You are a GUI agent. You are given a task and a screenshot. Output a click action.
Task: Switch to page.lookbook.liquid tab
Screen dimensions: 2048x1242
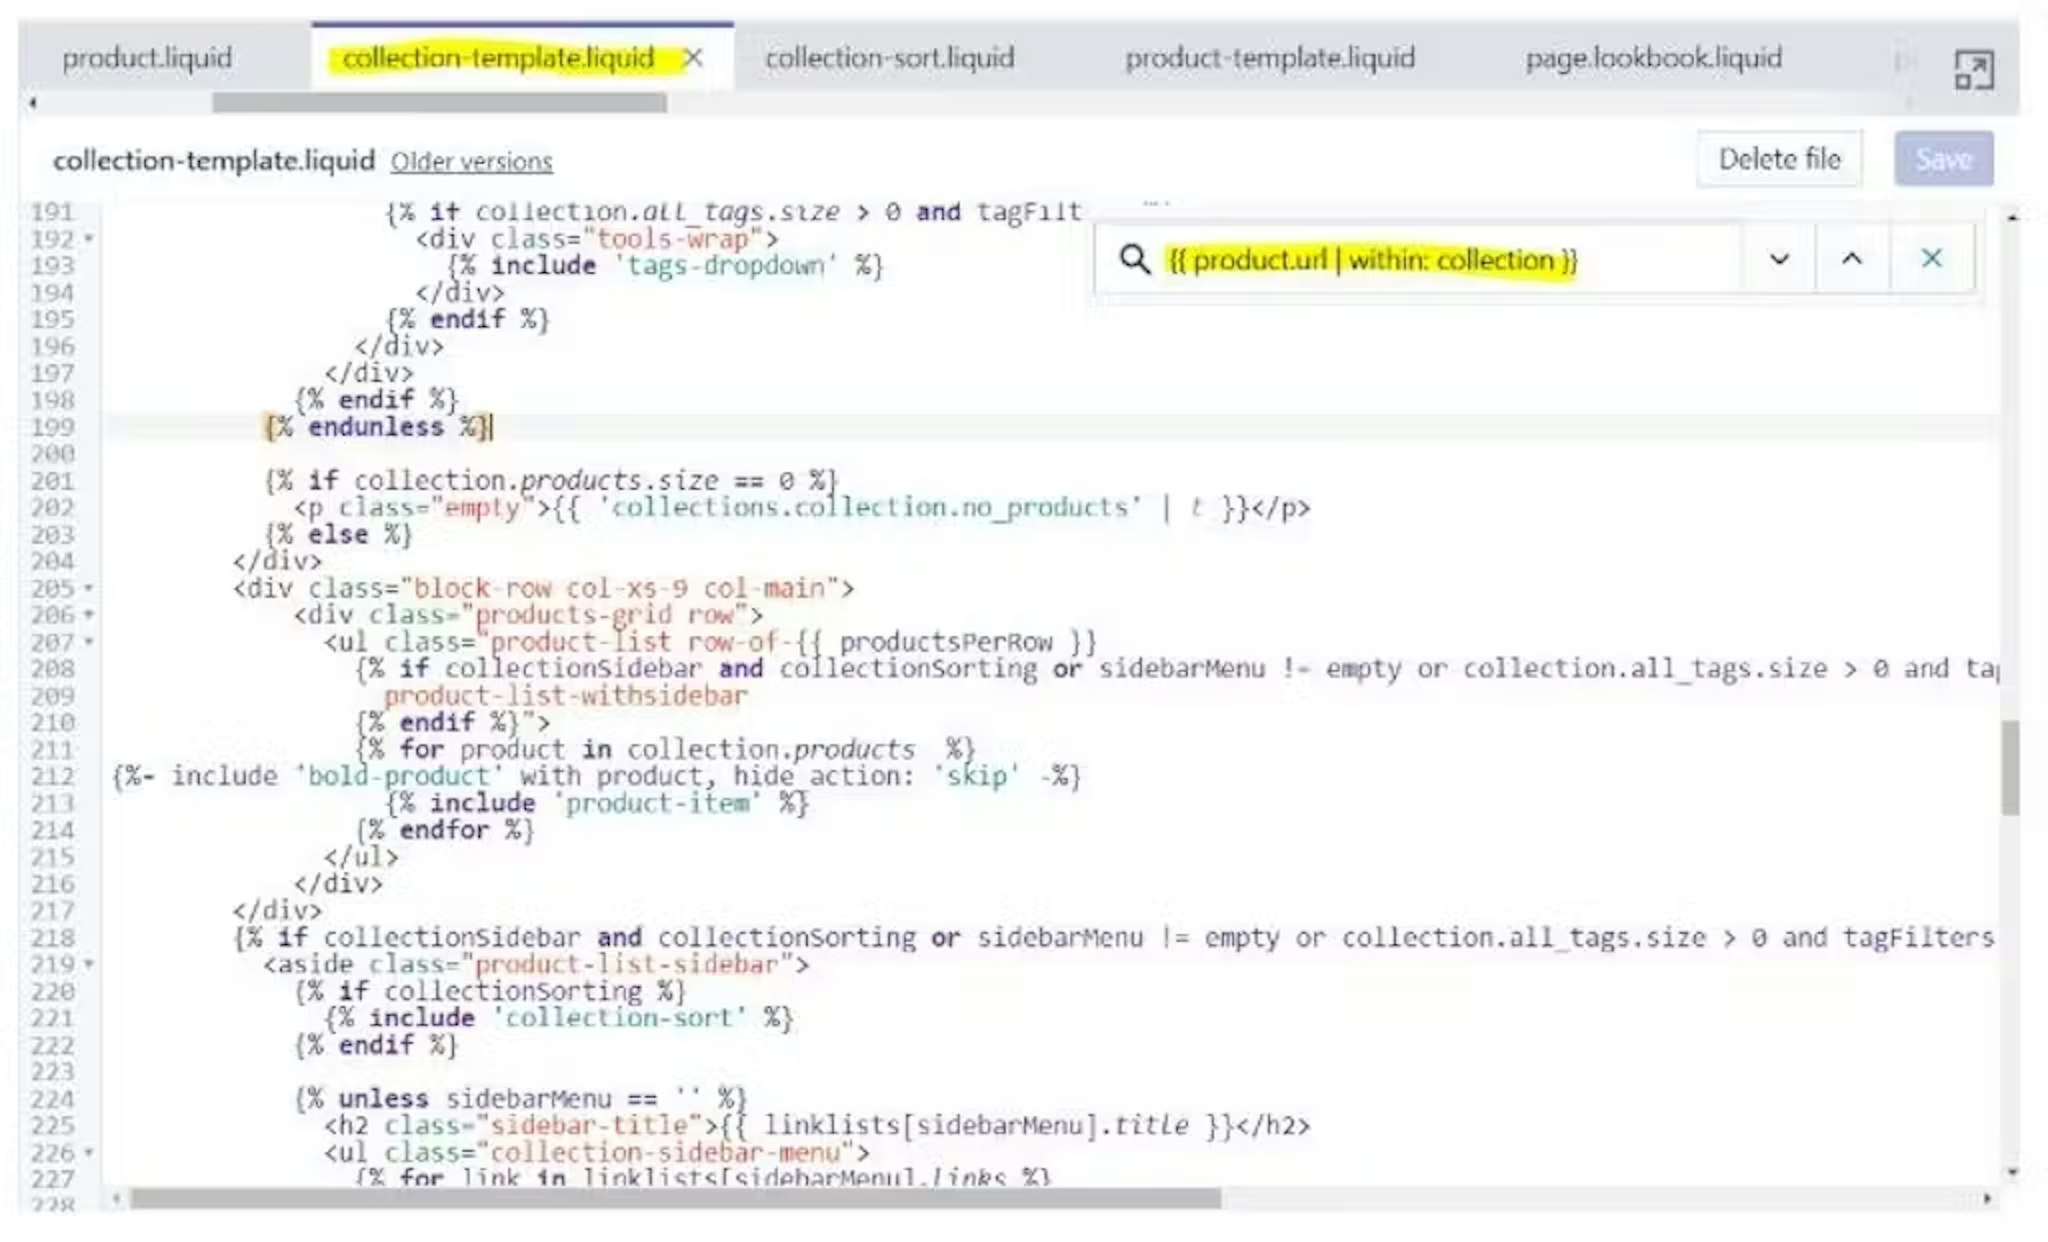[x=1653, y=58]
